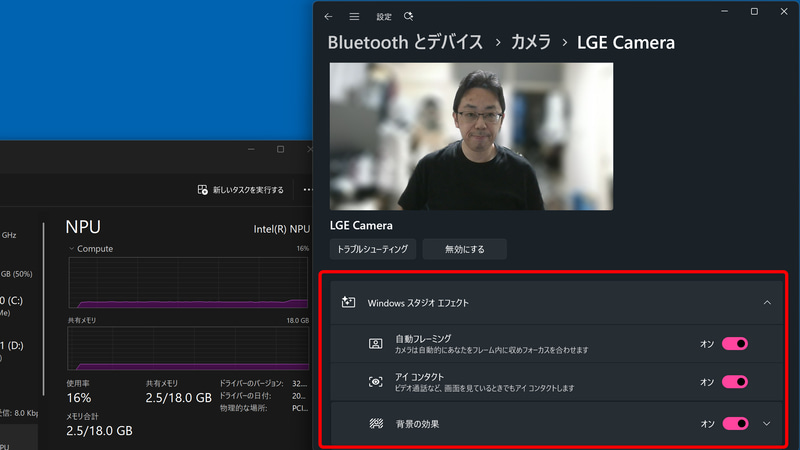Click the Windows Studio Effects sparkle icon
800x450 pixels.
(x=348, y=303)
